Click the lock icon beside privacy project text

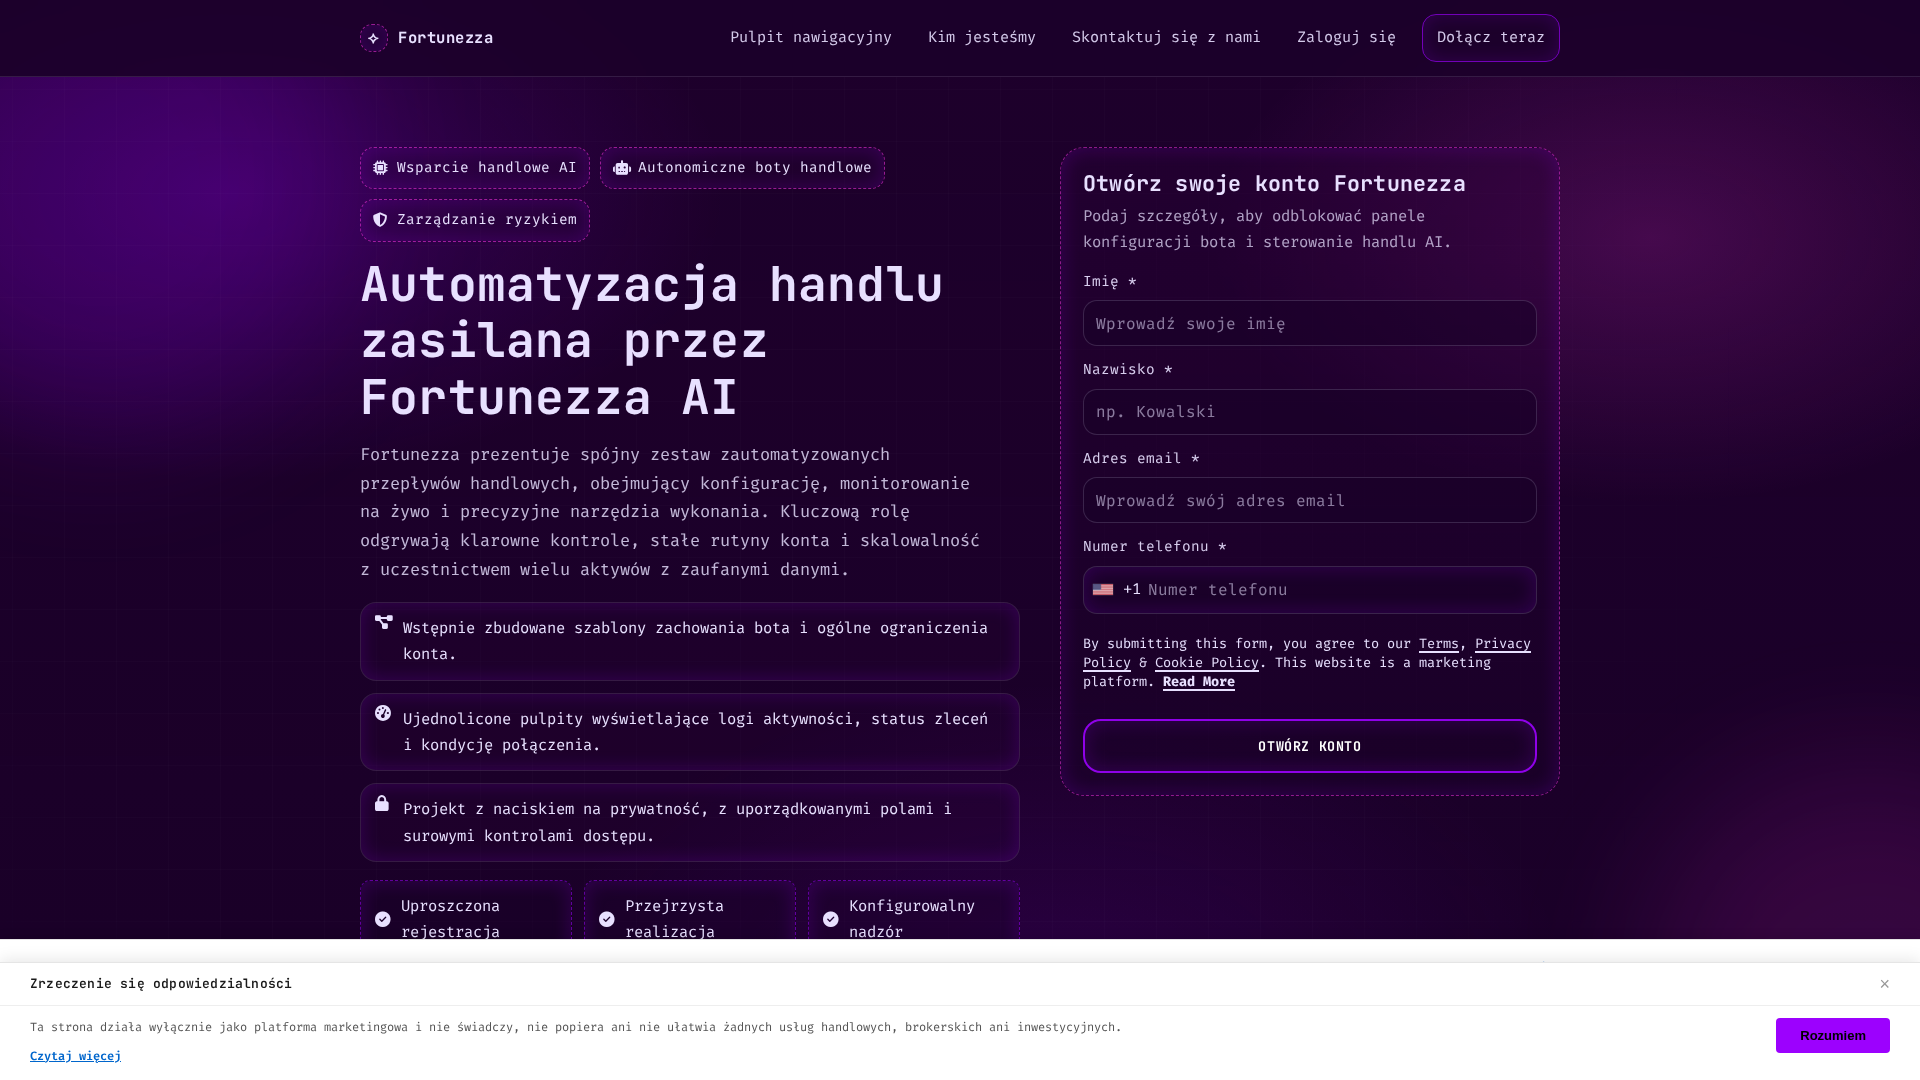tap(382, 803)
